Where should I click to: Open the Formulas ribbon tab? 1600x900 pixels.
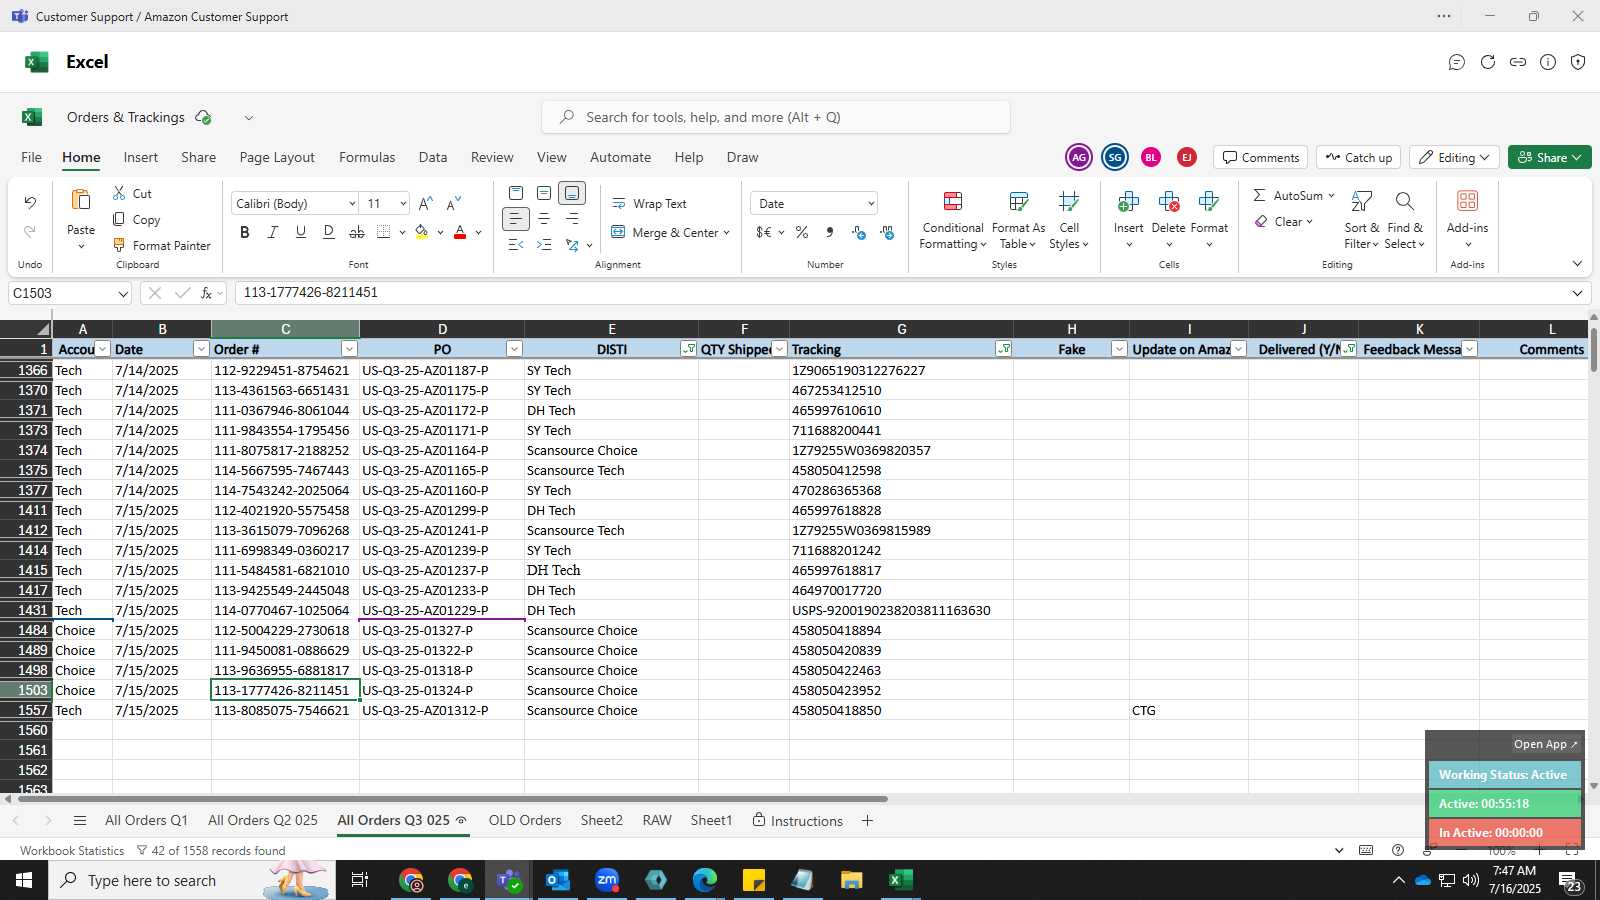pos(367,157)
